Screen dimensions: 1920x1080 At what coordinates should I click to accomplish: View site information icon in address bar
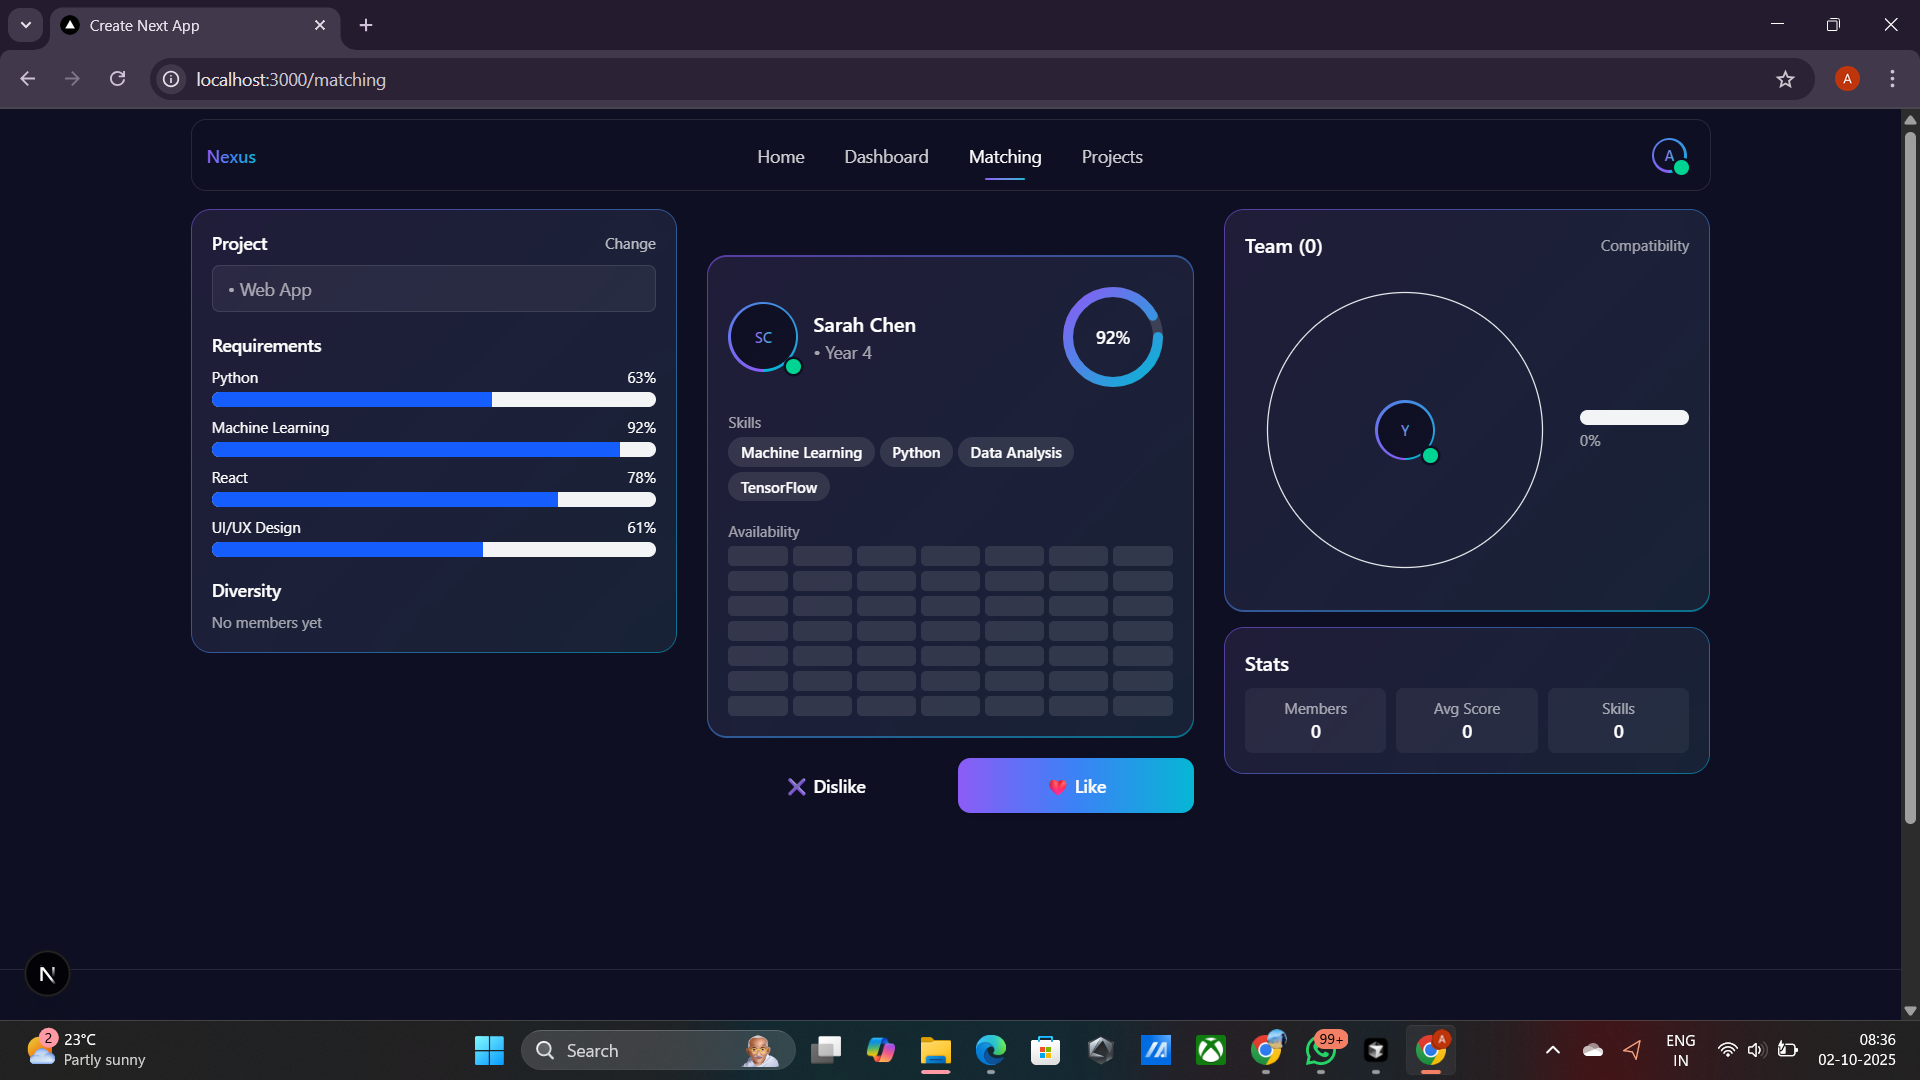pyautogui.click(x=172, y=79)
